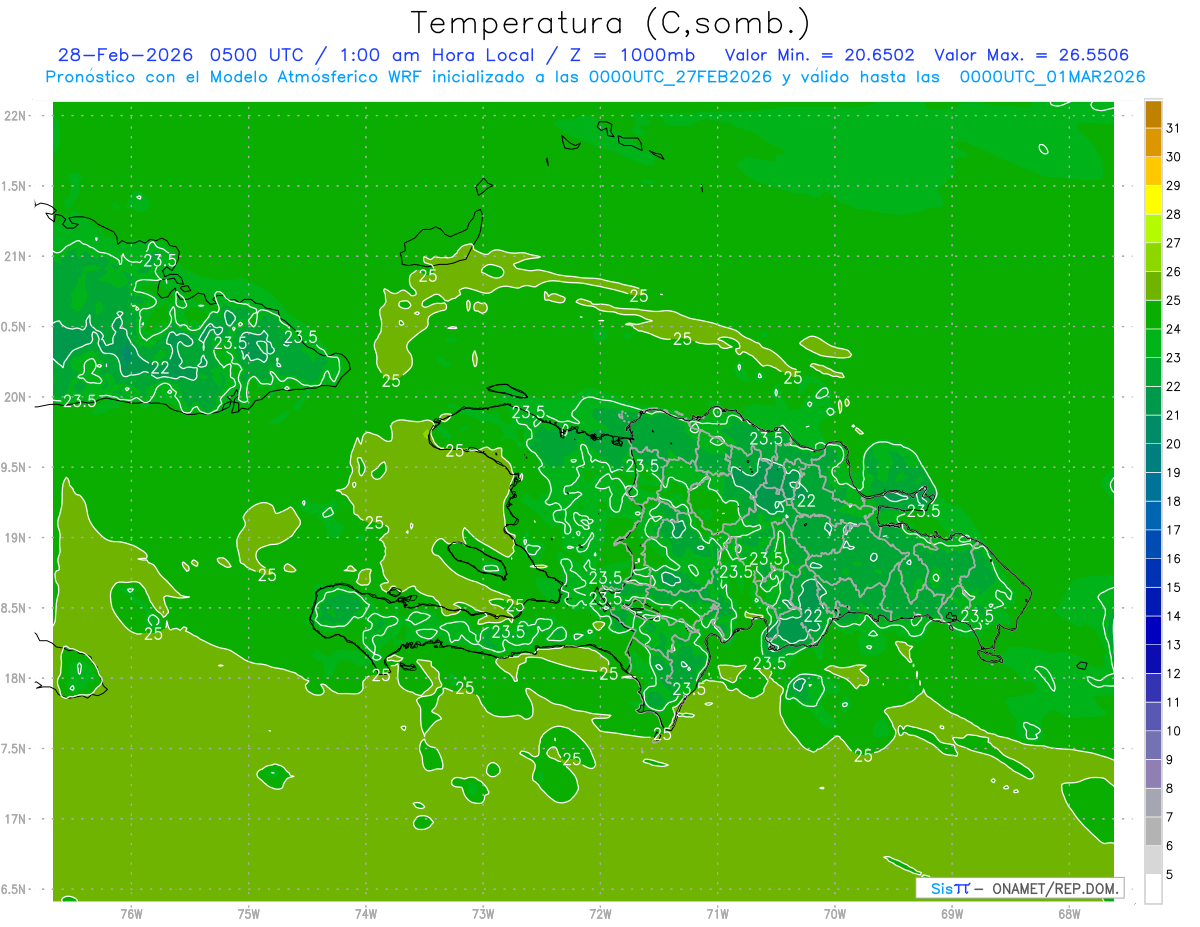Select the '28-Feb-2026' date text
Screen dimensions: 1200x927
(x=125, y=55)
